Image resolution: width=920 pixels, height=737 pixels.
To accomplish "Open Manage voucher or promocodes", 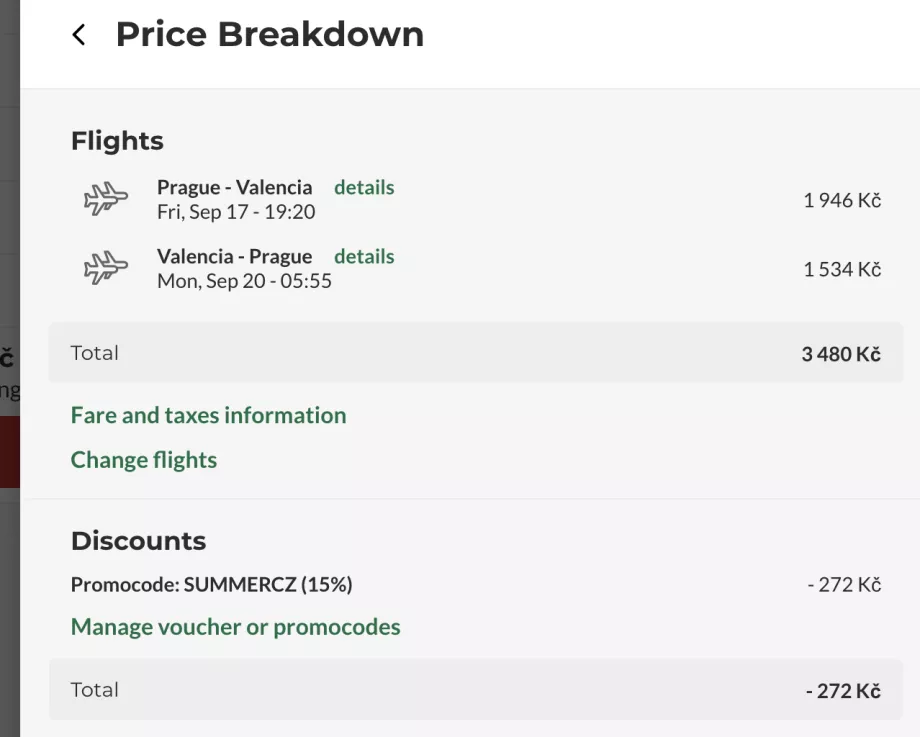I will [235, 626].
